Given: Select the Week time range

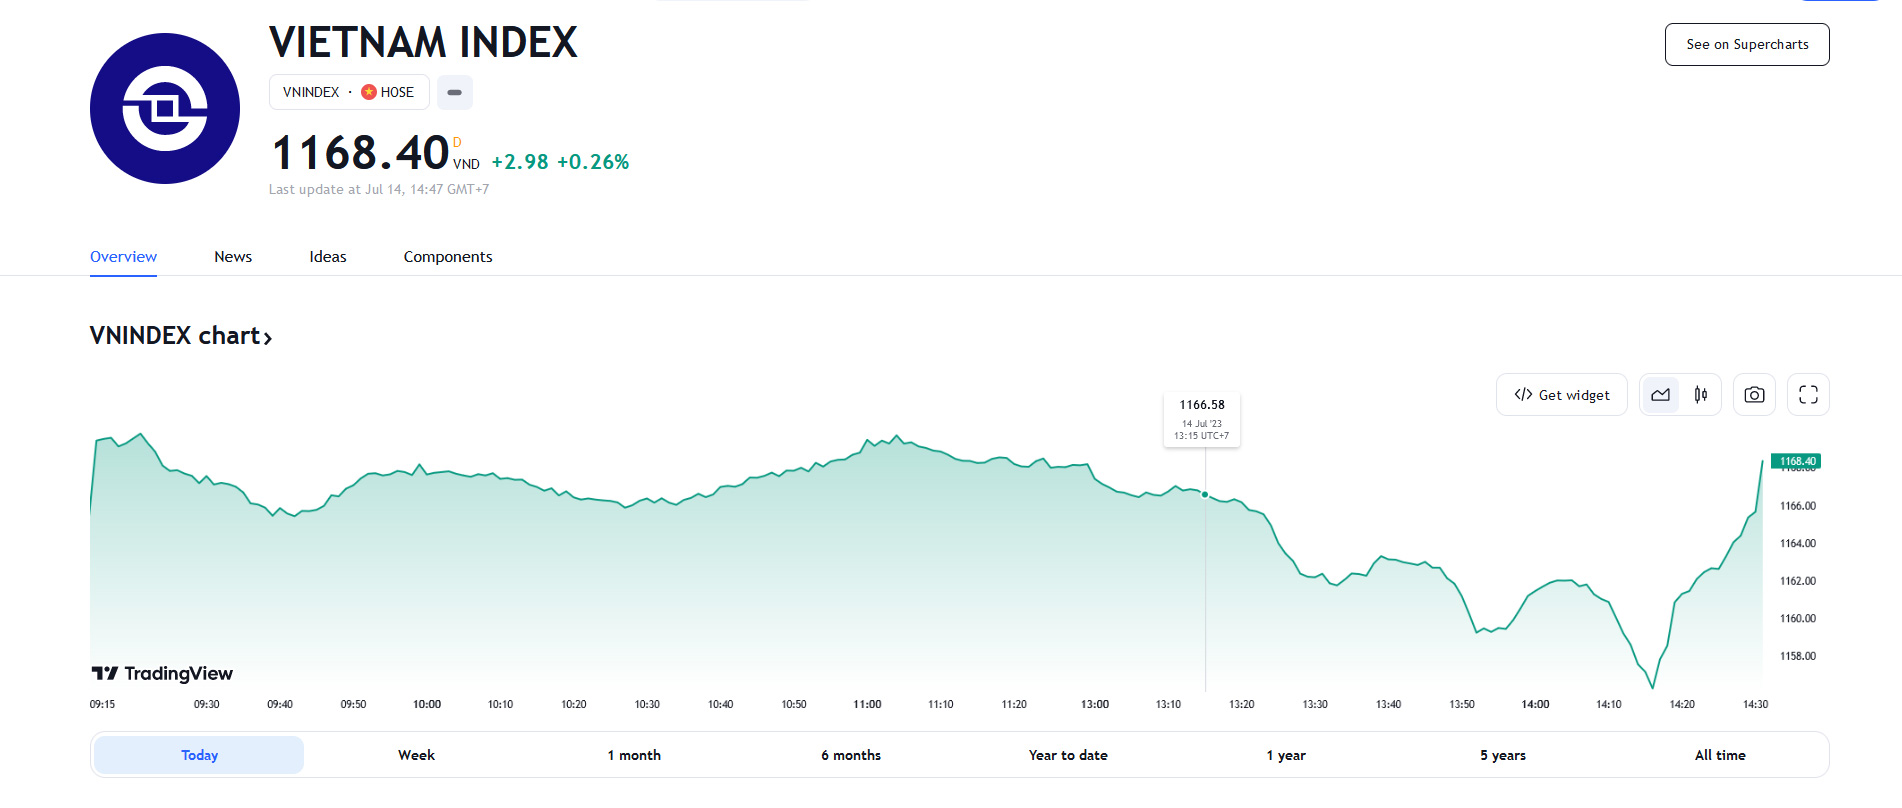Looking at the screenshot, I should point(416,755).
